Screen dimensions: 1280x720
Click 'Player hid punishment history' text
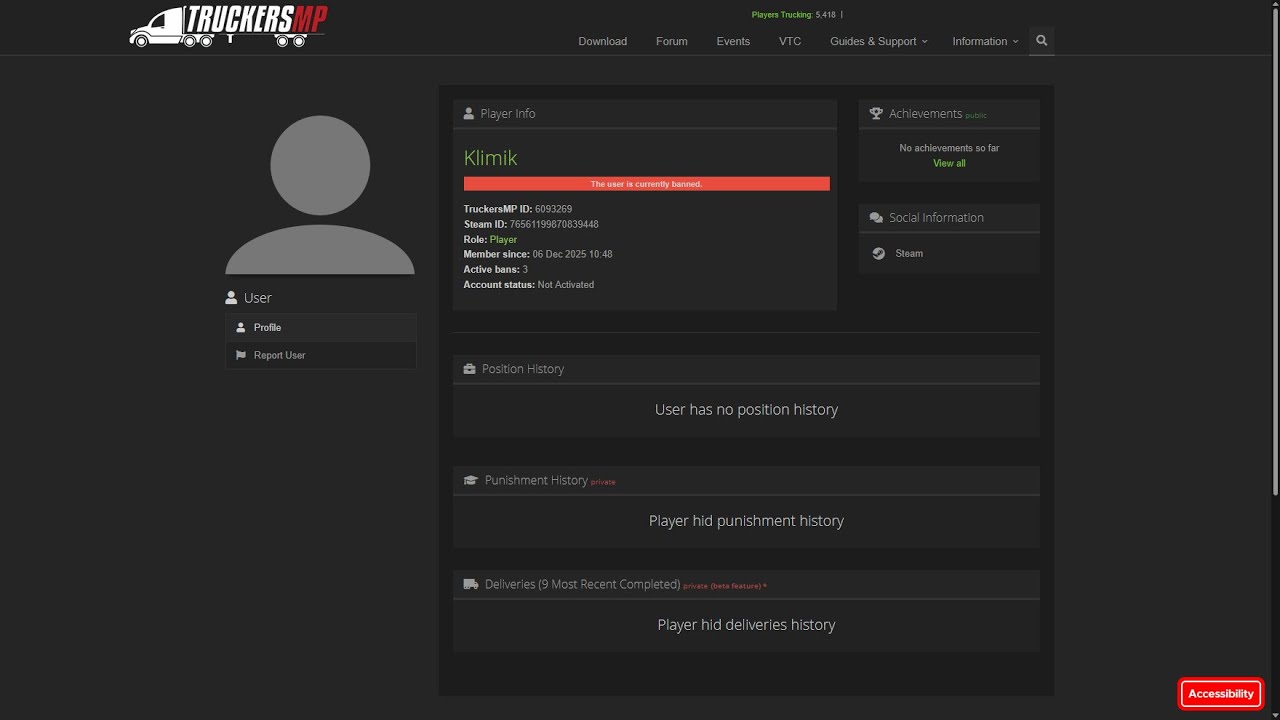tap(746, 521)
